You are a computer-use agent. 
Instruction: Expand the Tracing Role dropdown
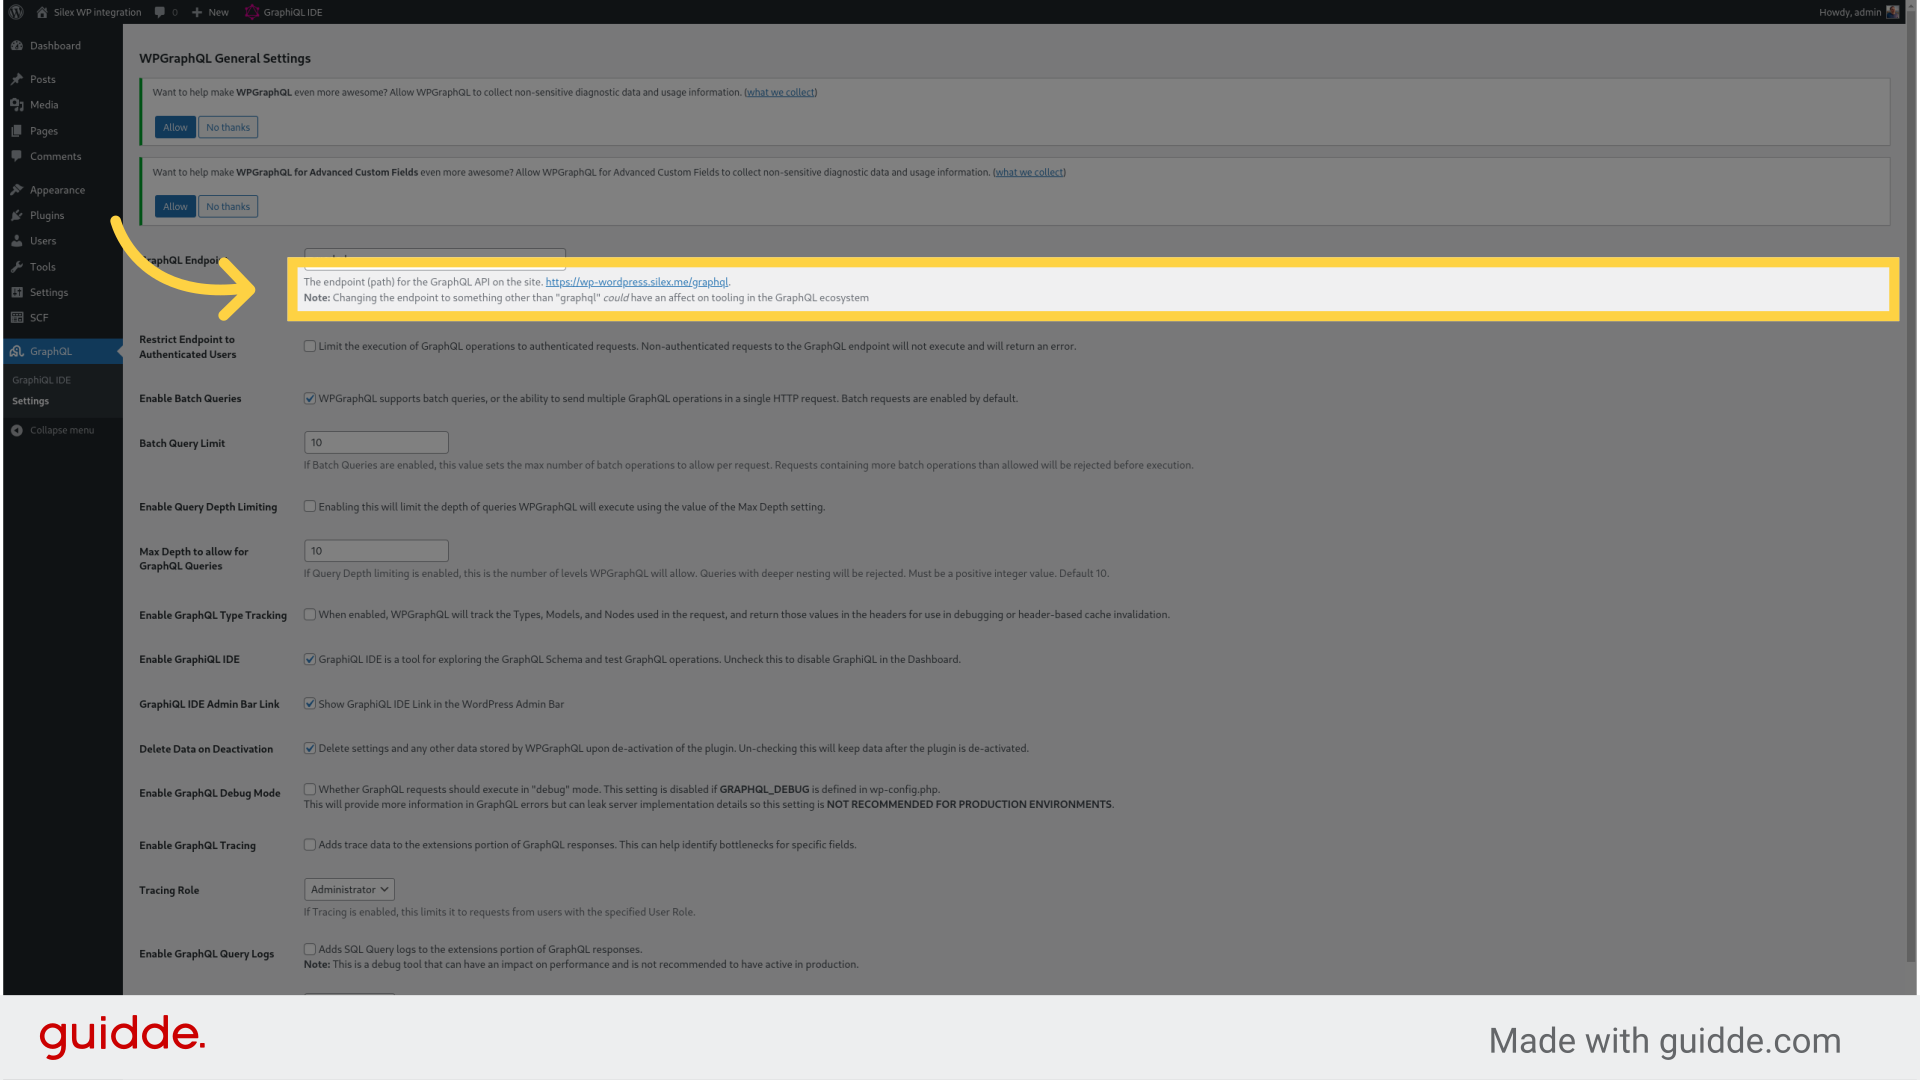click(348, 889)
